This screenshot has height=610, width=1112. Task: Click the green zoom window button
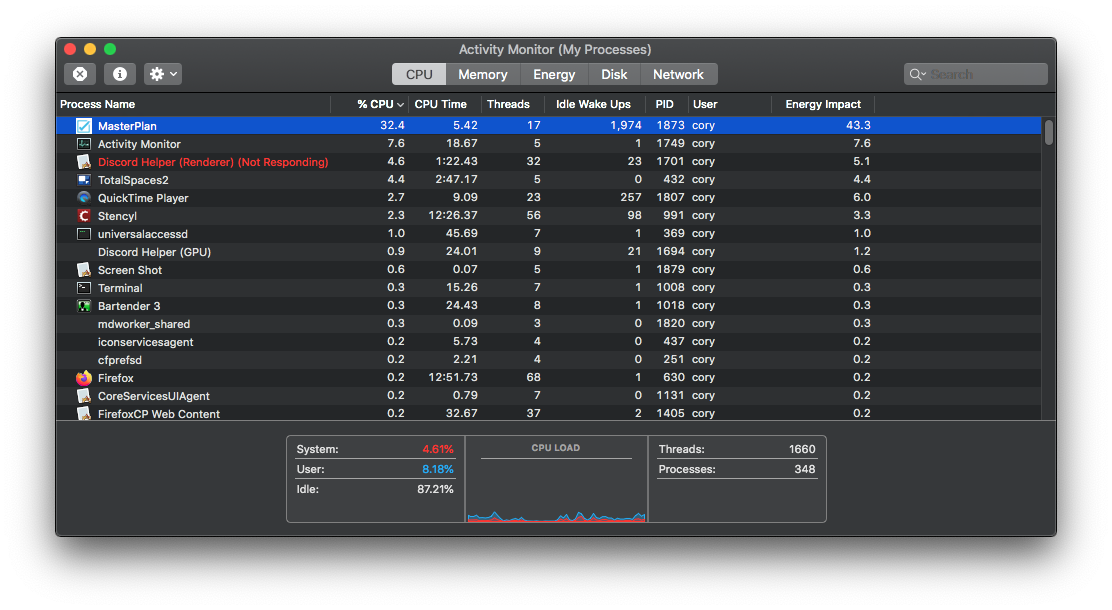pos(110,49)
